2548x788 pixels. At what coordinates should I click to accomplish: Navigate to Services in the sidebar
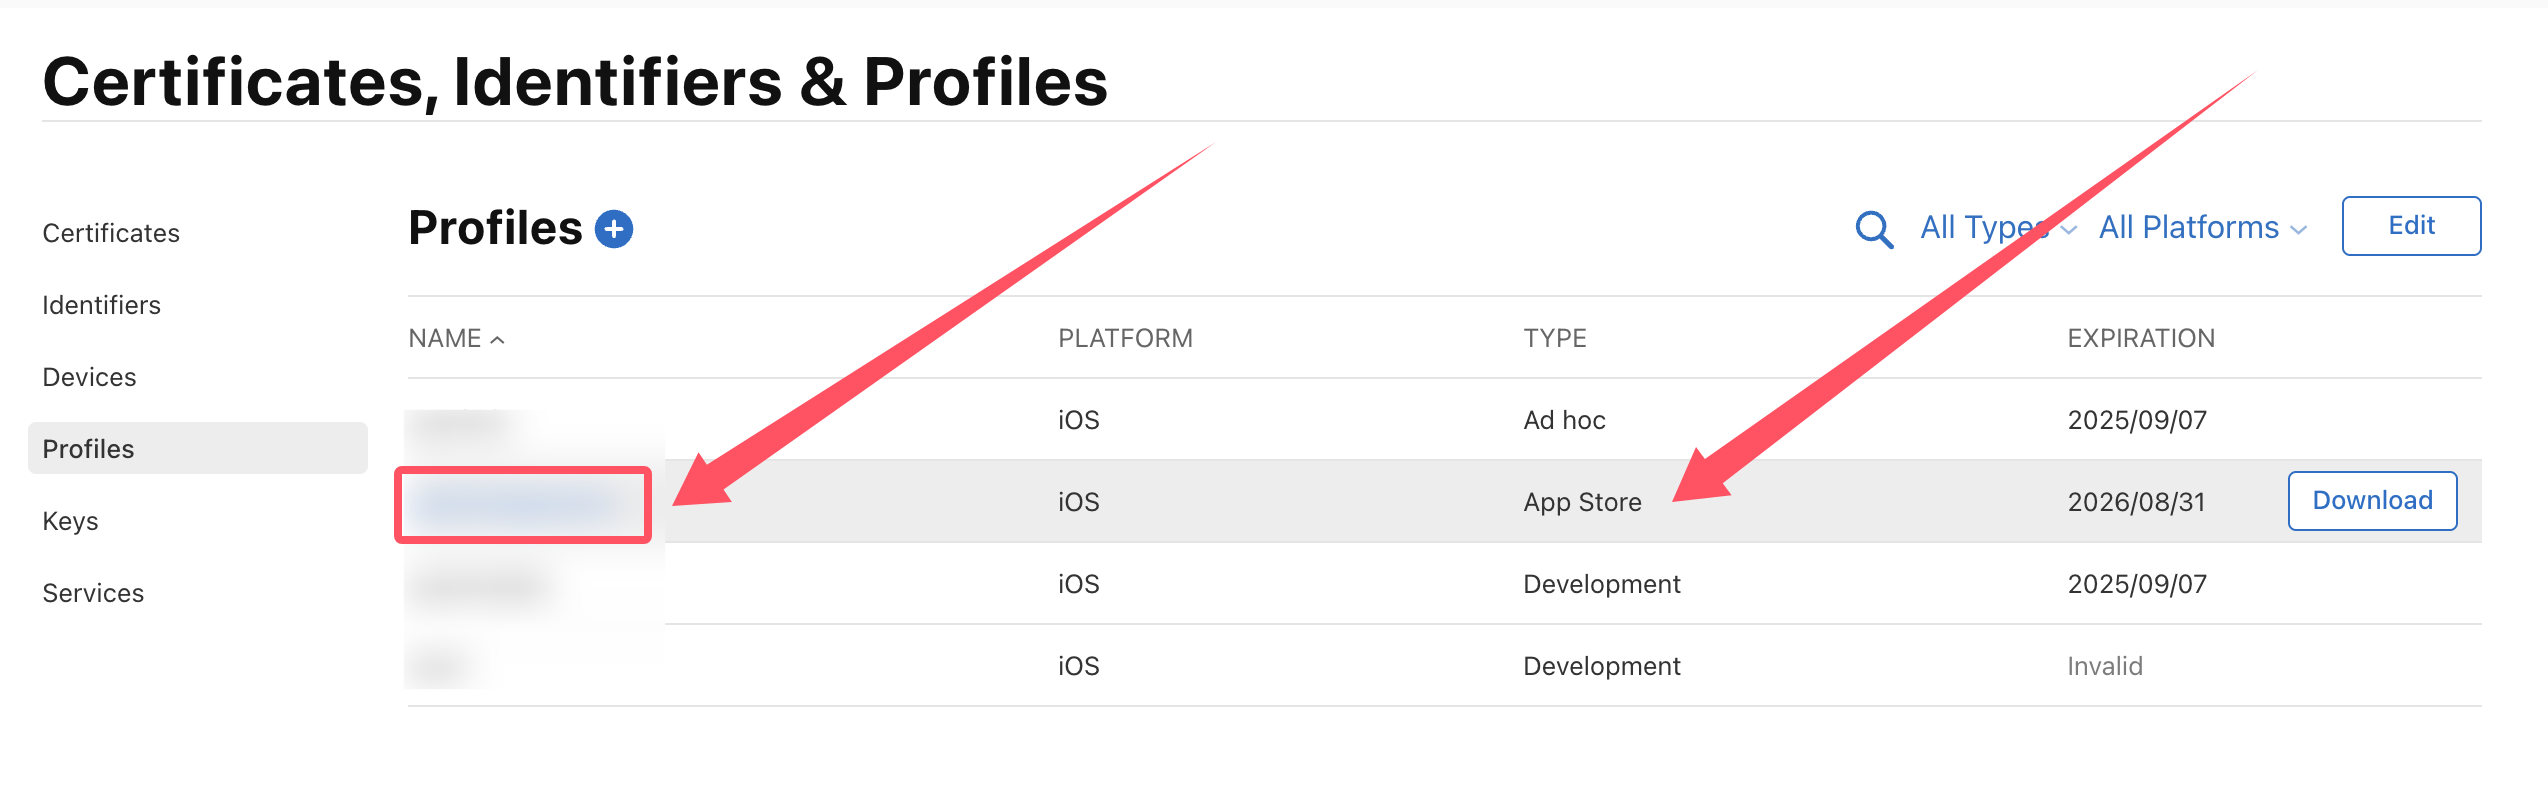93,593
